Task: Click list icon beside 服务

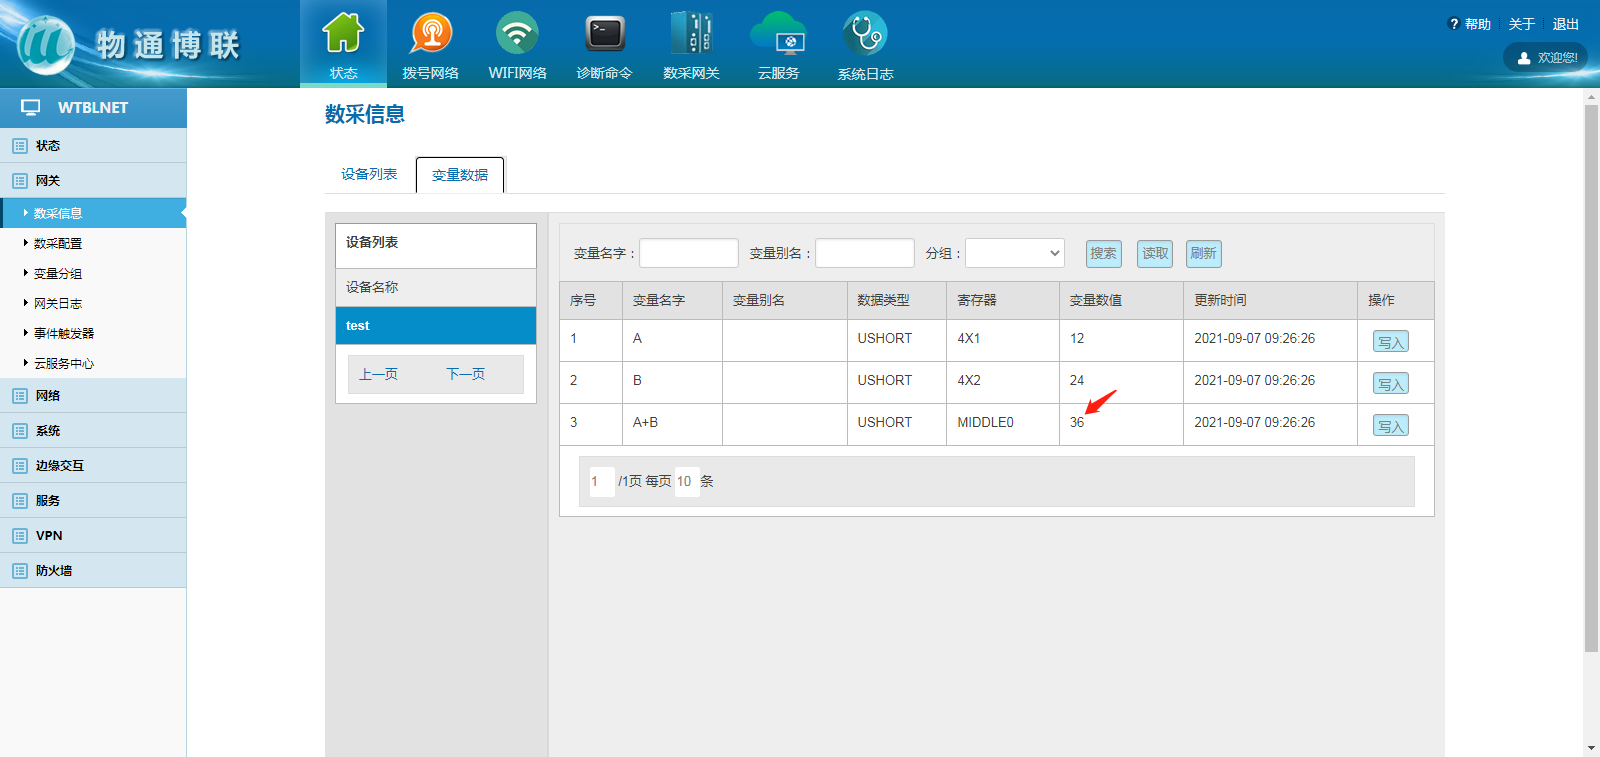Action: tap(20, 501)
